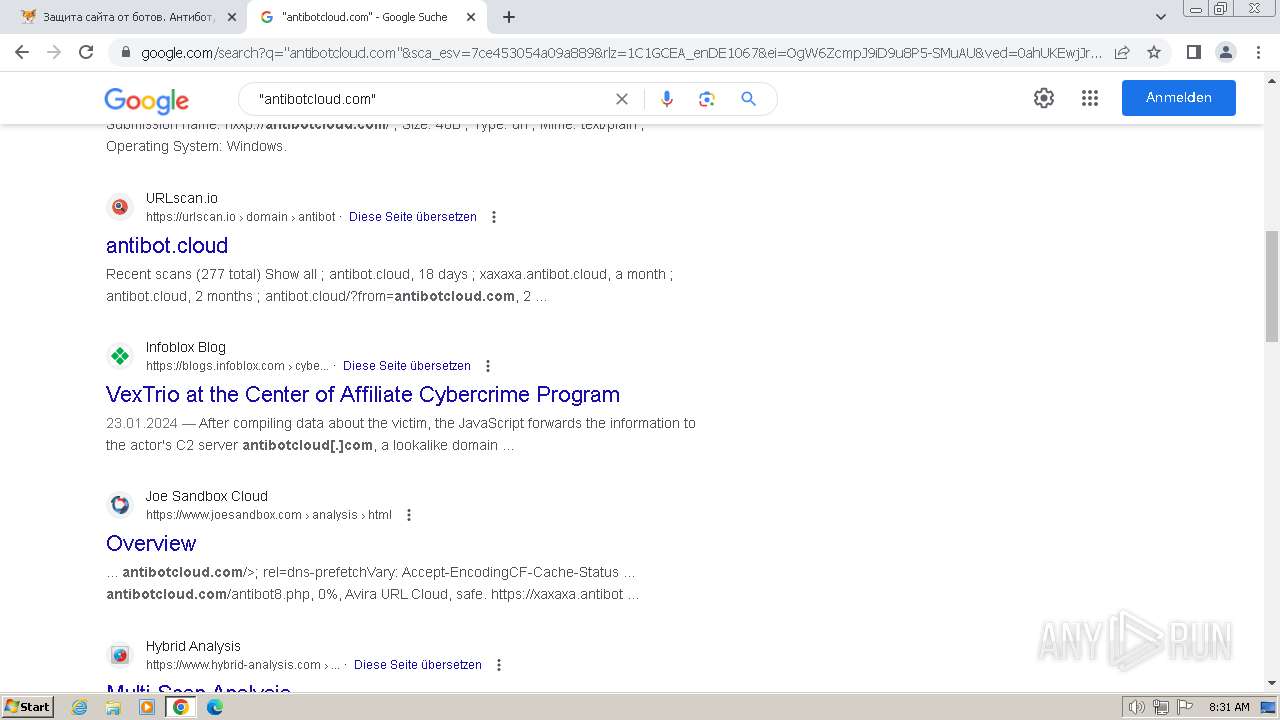
Task: Open the Google apps grid
Action: coord(1090,98)
